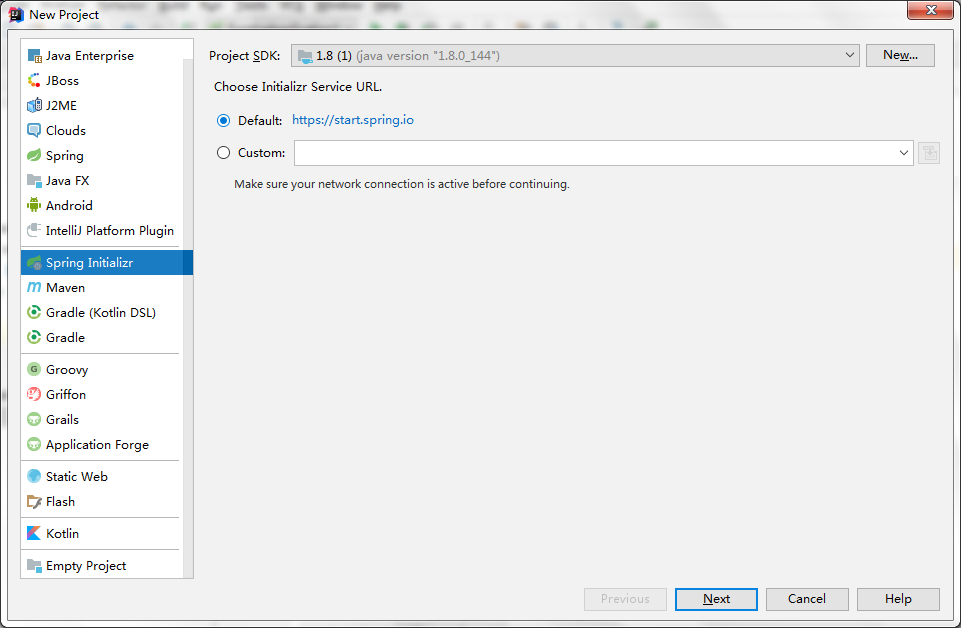This screenshot has height=628, width=961.
Task: Pick Spring from the project list
Action: [102, 156]
